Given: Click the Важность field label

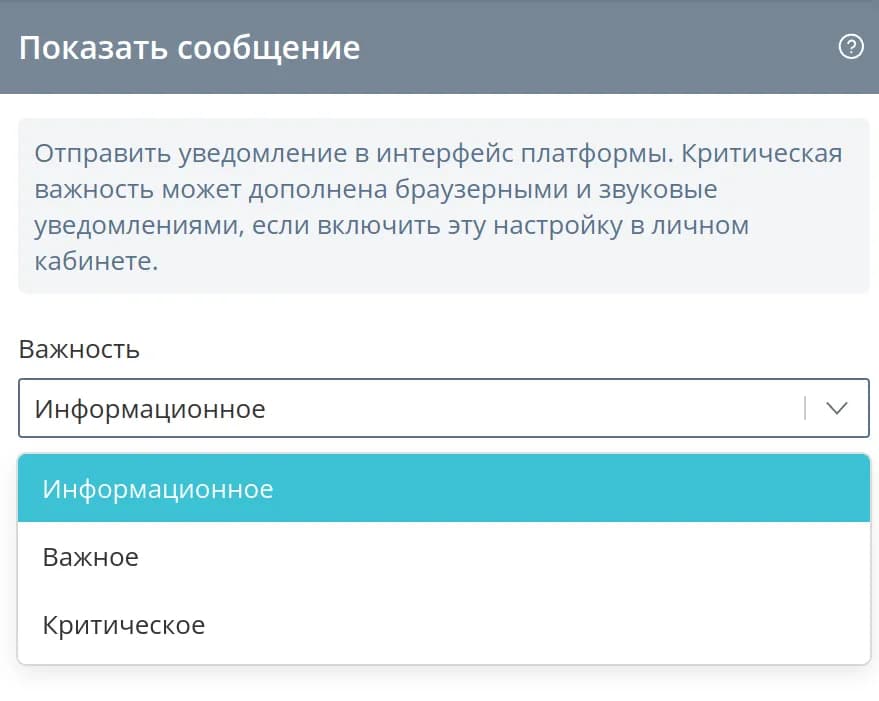Looking at the screenshot, I should coord(79,349).
